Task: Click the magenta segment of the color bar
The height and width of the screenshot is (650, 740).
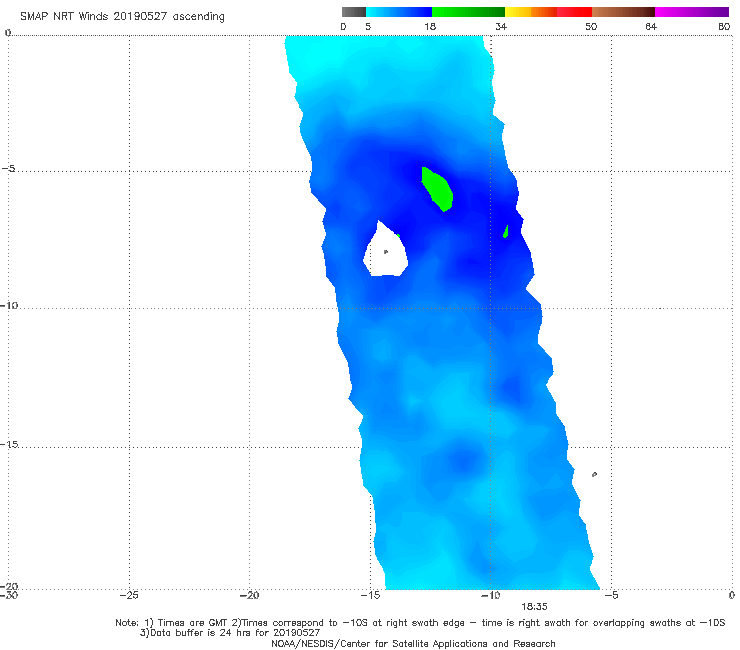Action: 692,12
